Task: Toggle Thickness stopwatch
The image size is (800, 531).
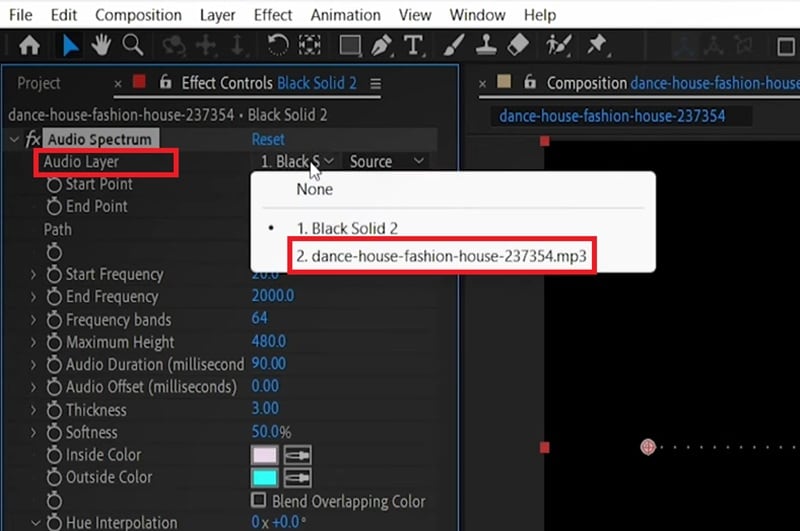Action: (x=54, y=410)
